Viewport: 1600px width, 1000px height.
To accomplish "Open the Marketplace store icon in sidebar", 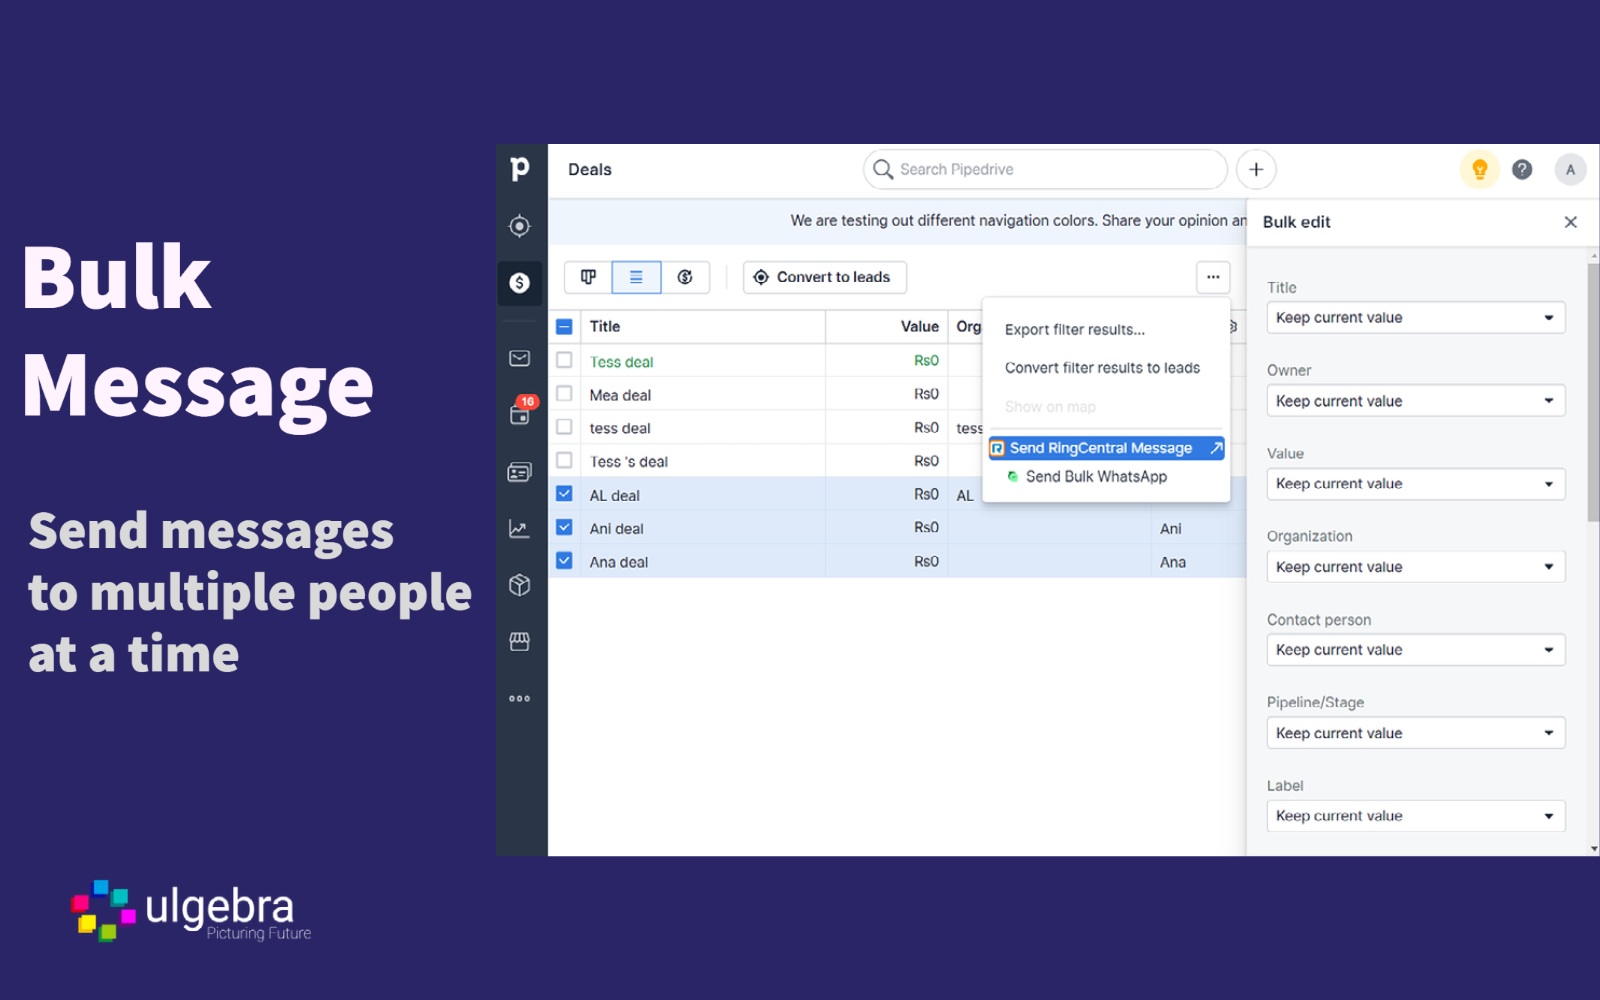I will click(x=519, y=642).
